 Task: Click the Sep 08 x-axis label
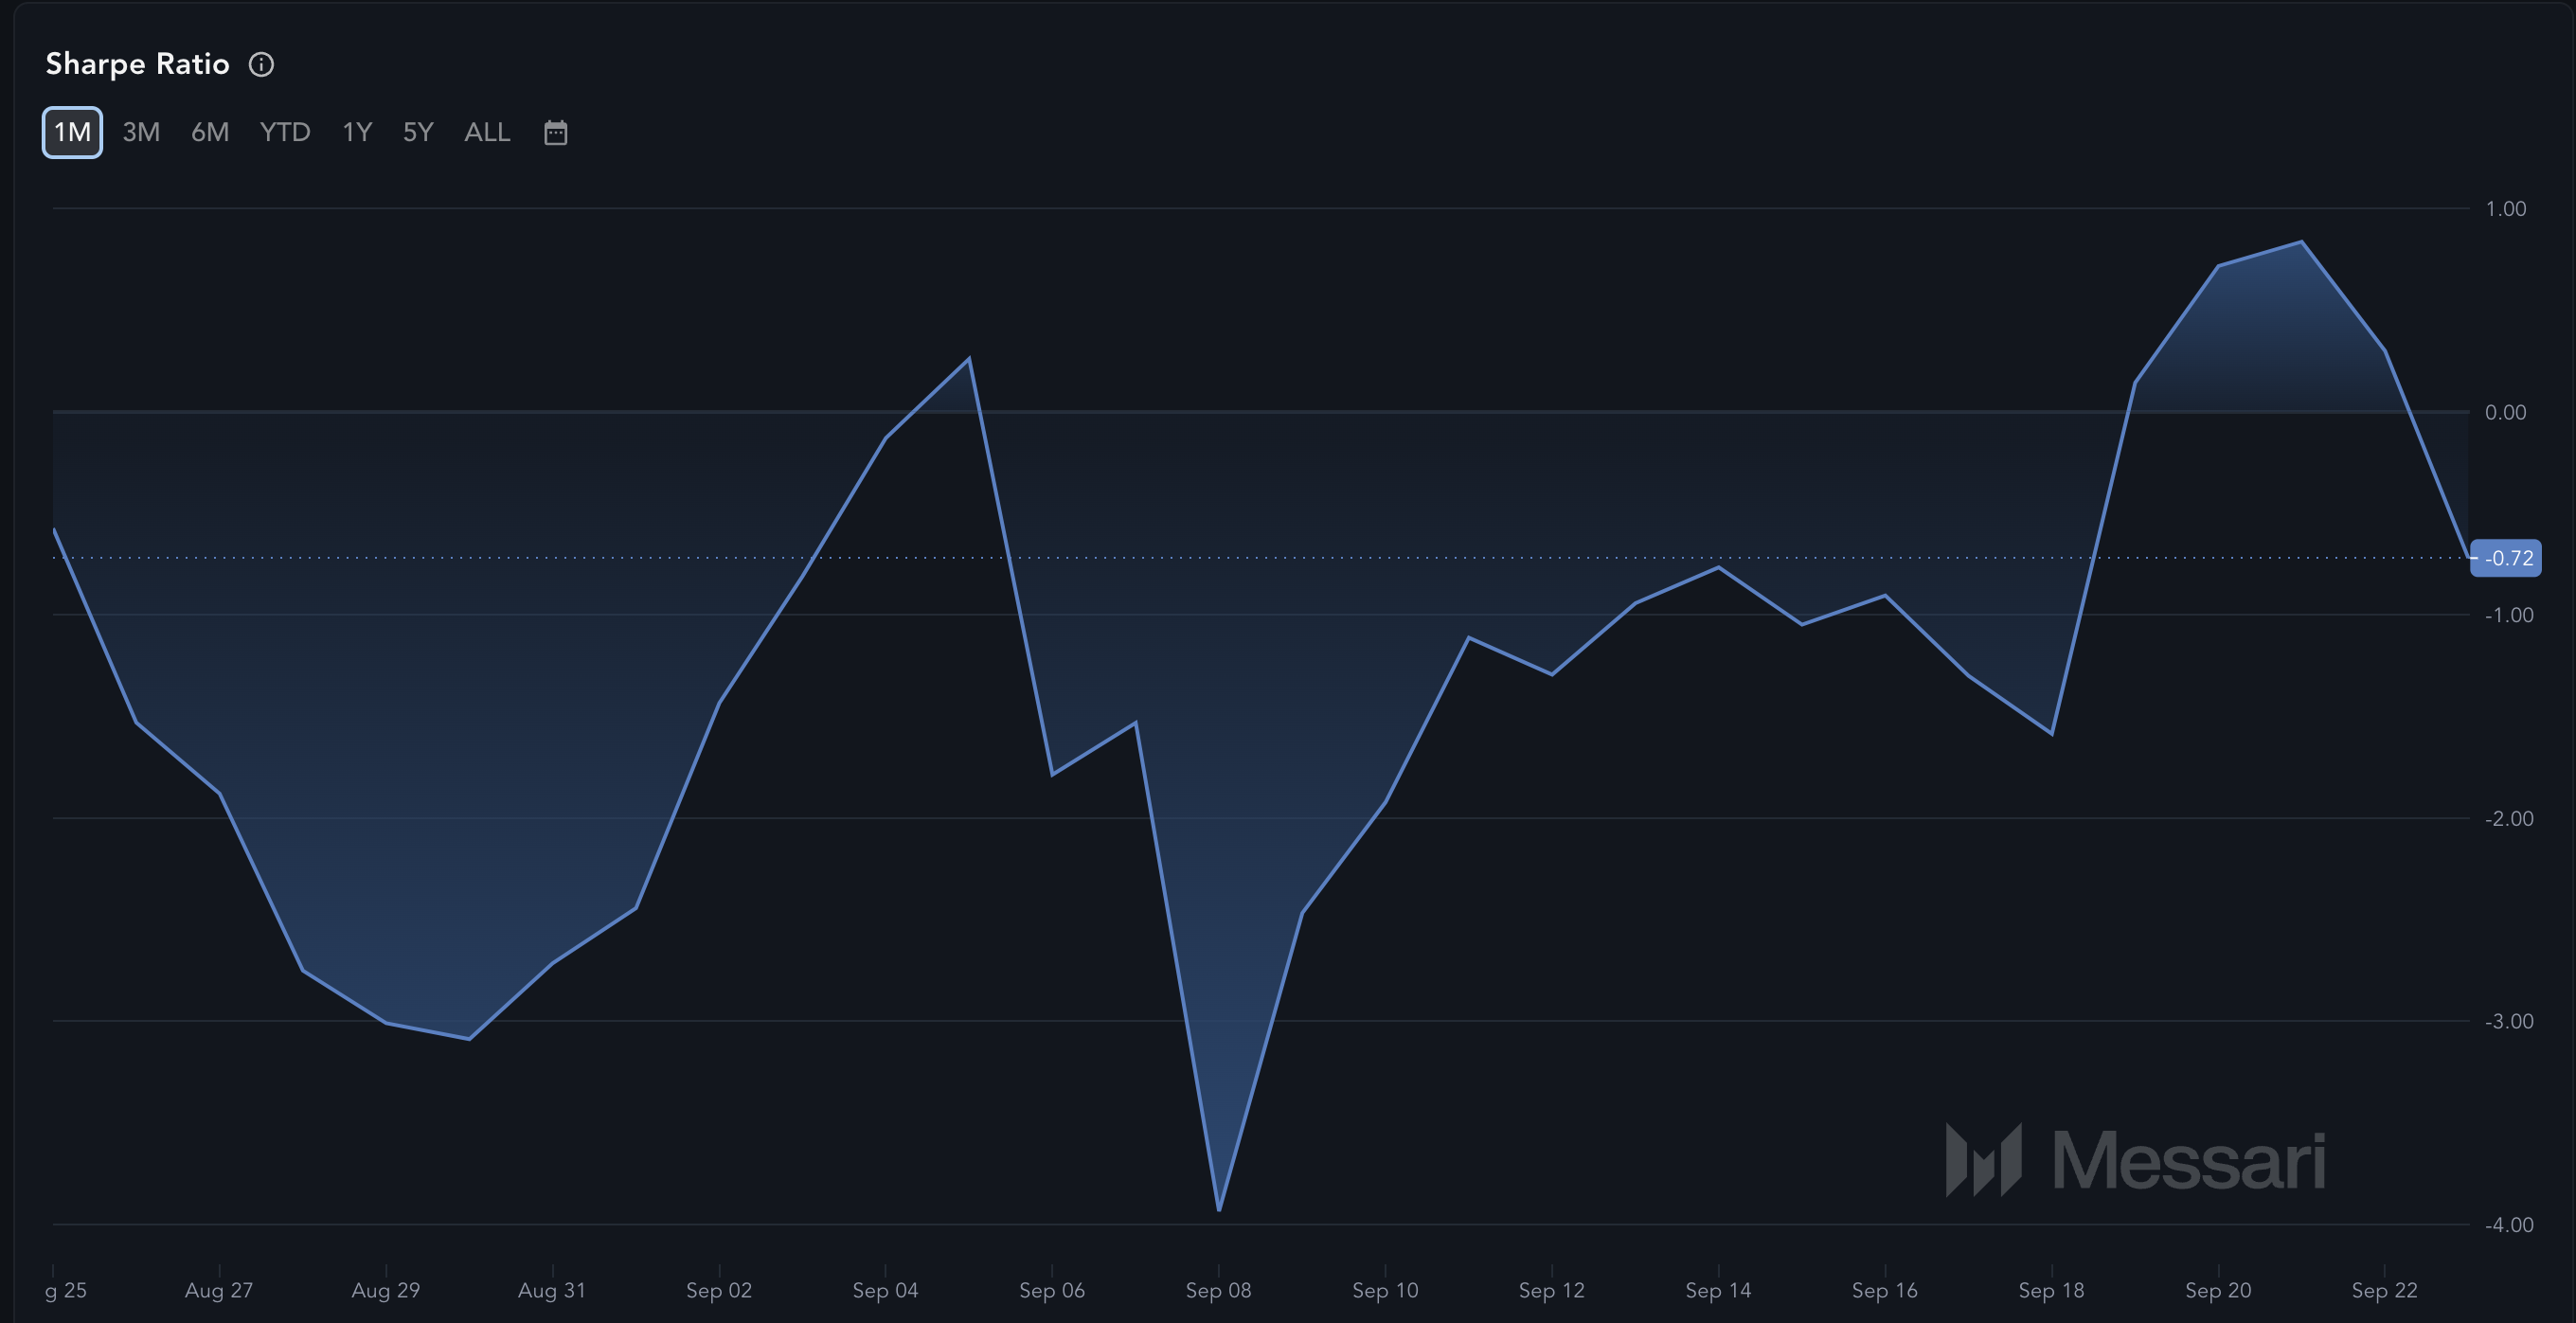(1218, 1290)
